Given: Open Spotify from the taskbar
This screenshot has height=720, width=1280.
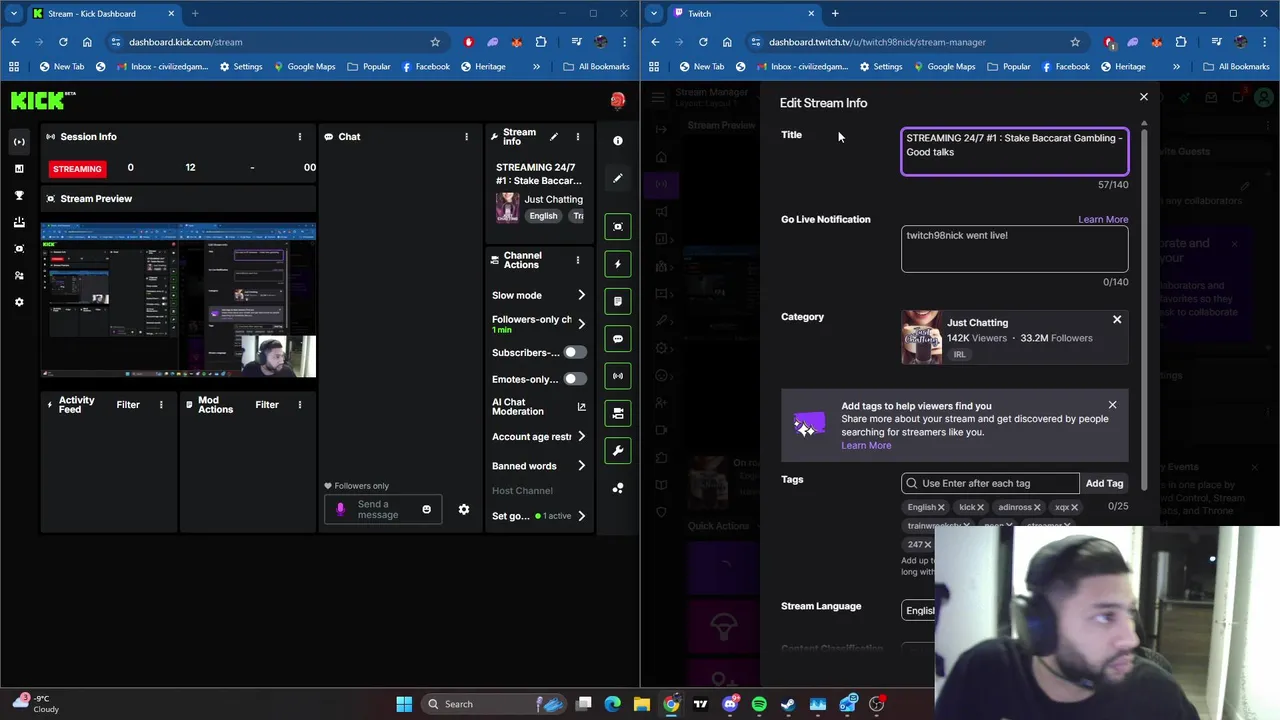Looking at the screenshot, I should click(759, 704).
